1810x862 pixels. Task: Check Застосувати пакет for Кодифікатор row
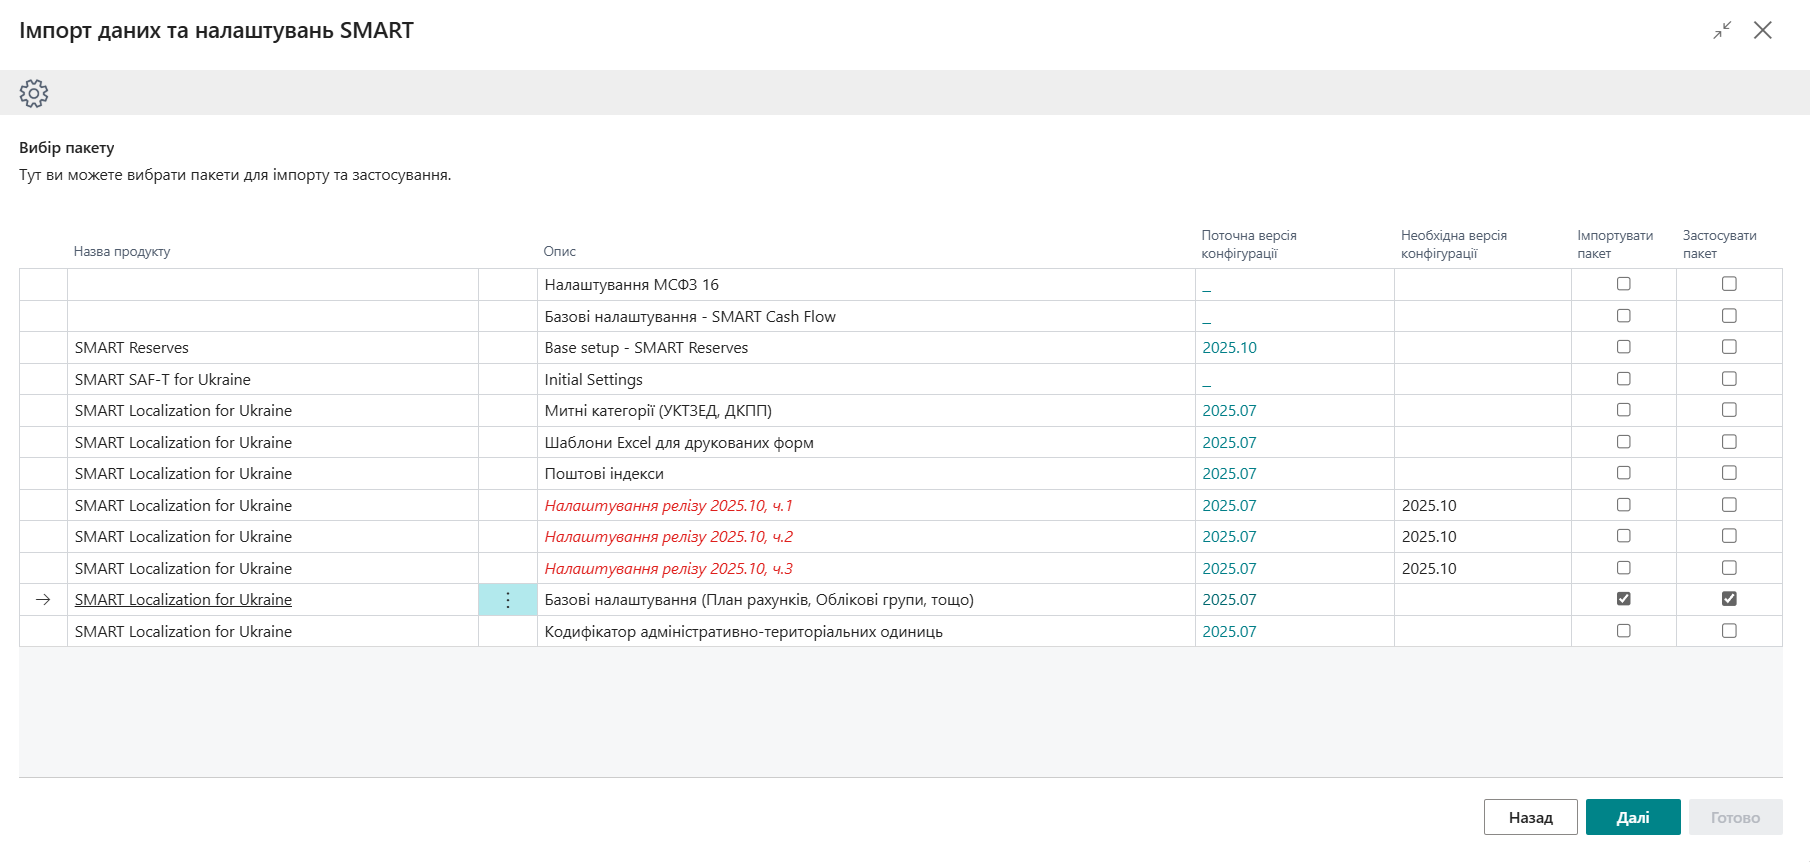(x=1729, y=631)
